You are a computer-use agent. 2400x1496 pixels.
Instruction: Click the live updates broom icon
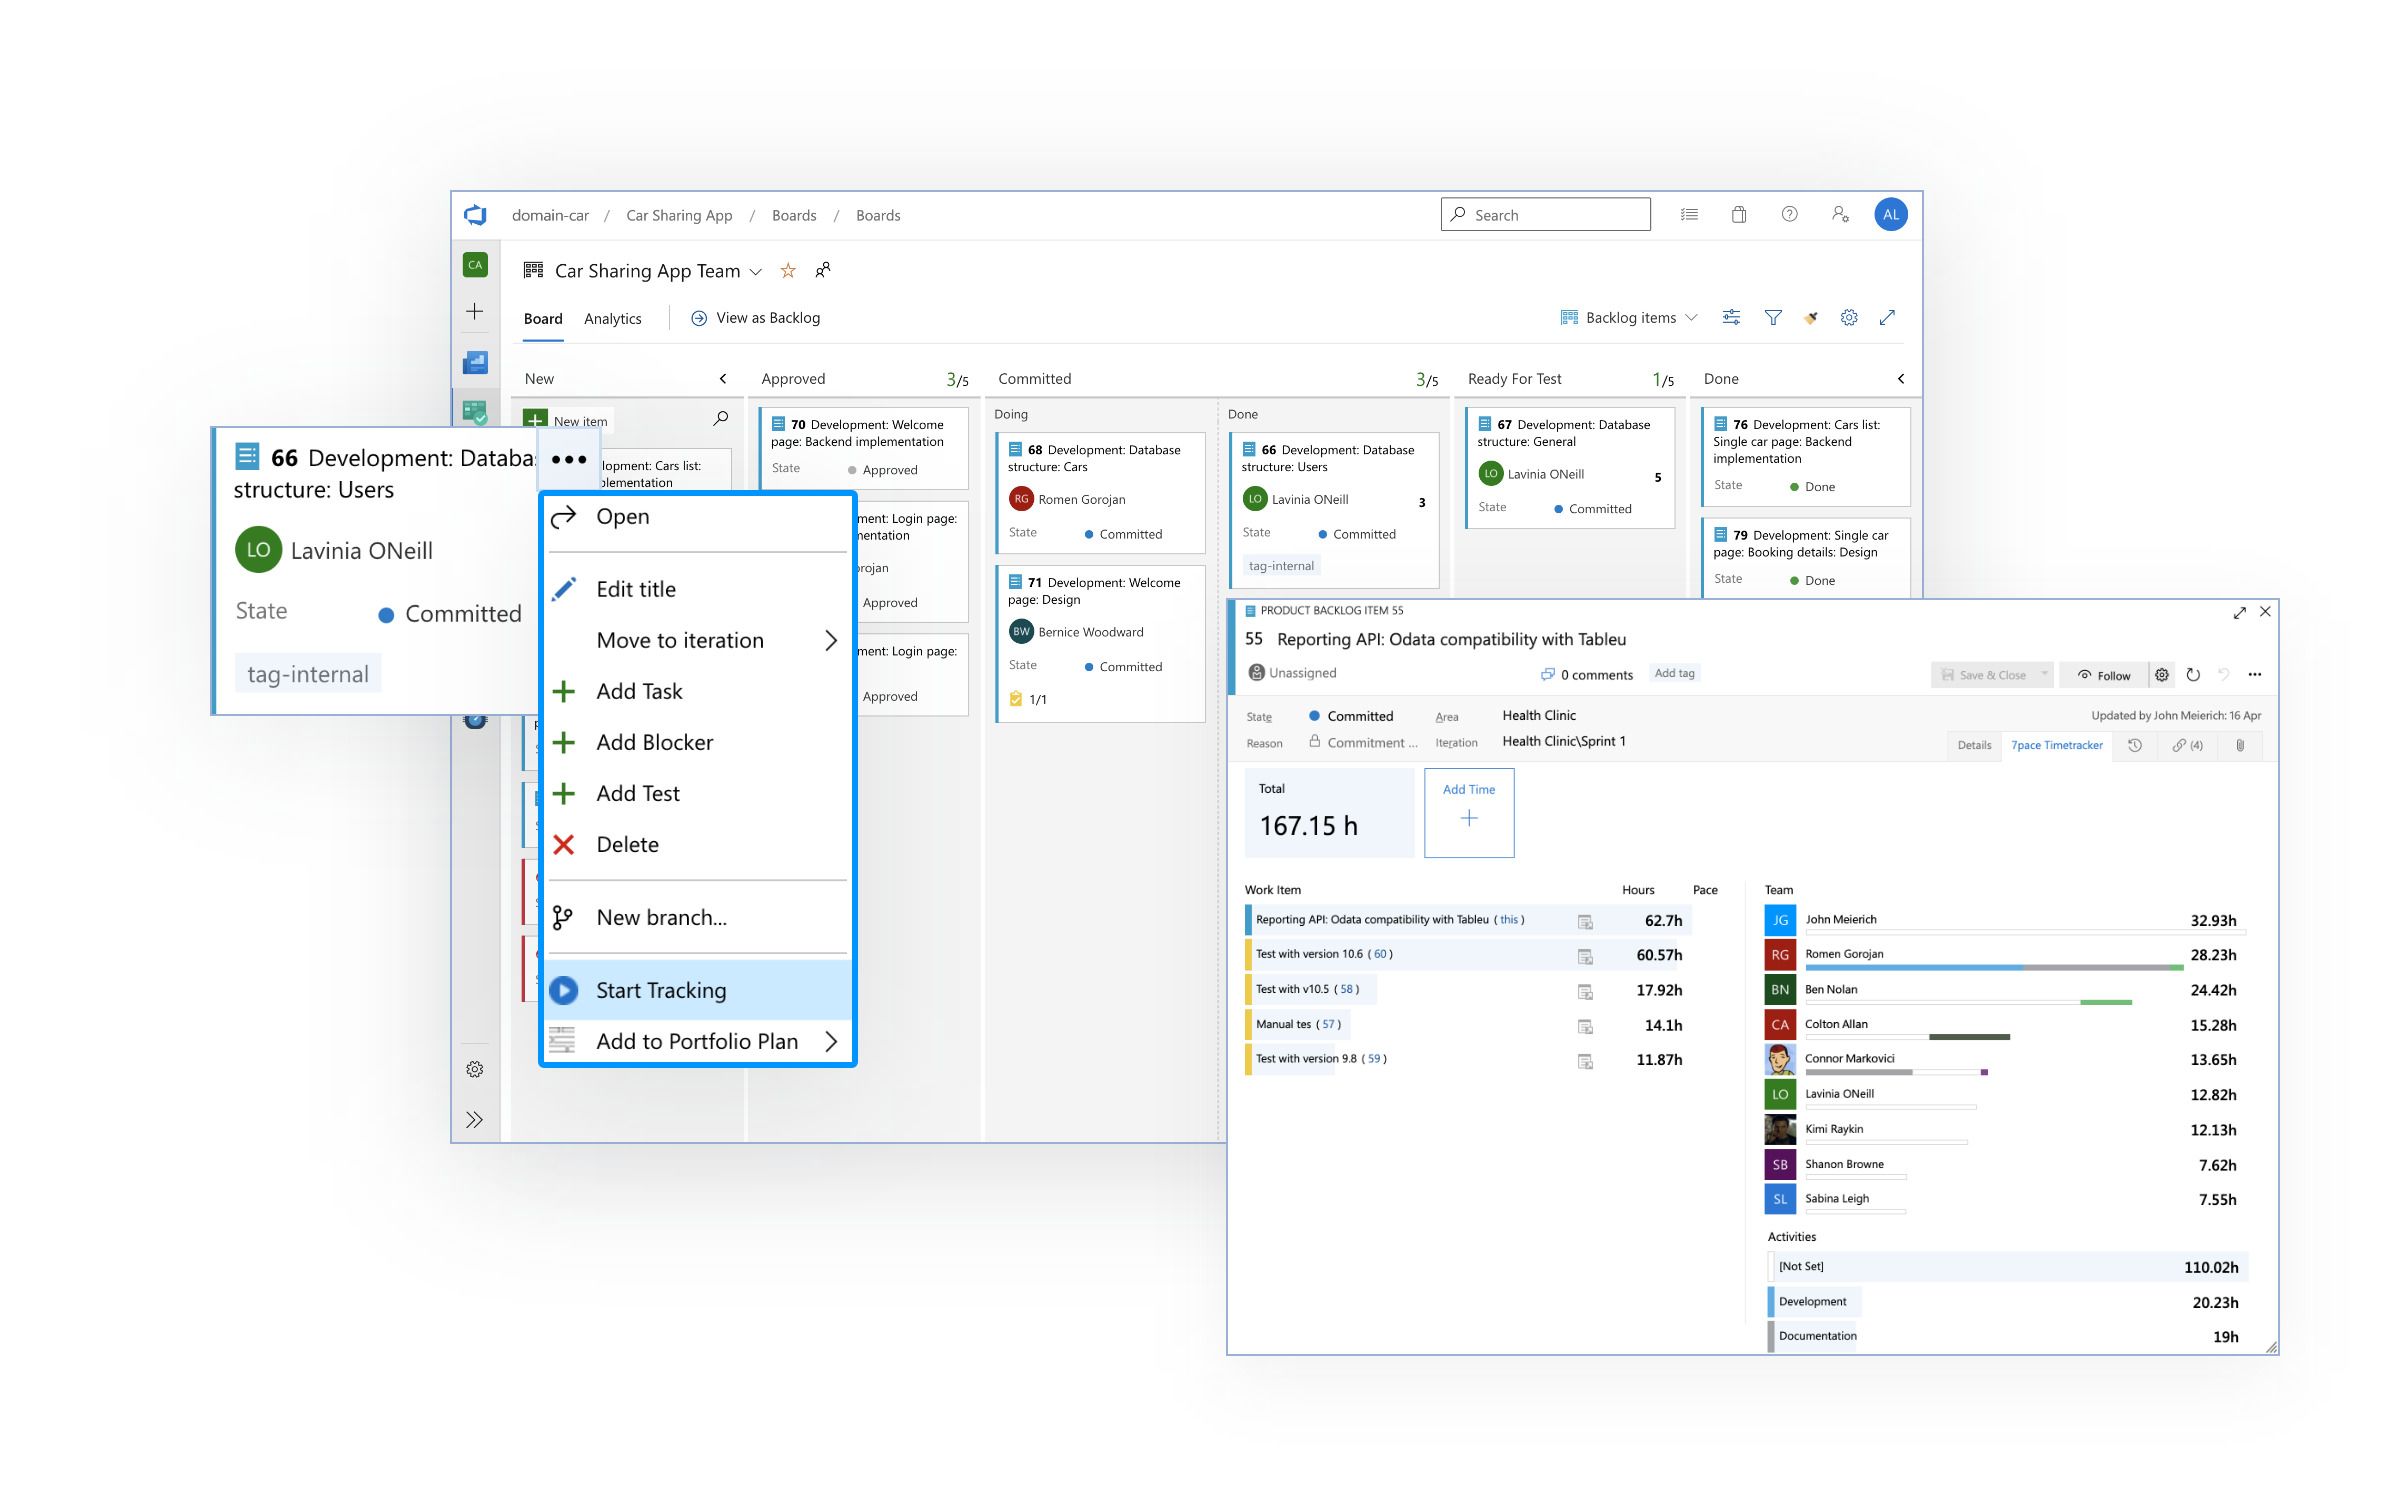pos(1810,317)
